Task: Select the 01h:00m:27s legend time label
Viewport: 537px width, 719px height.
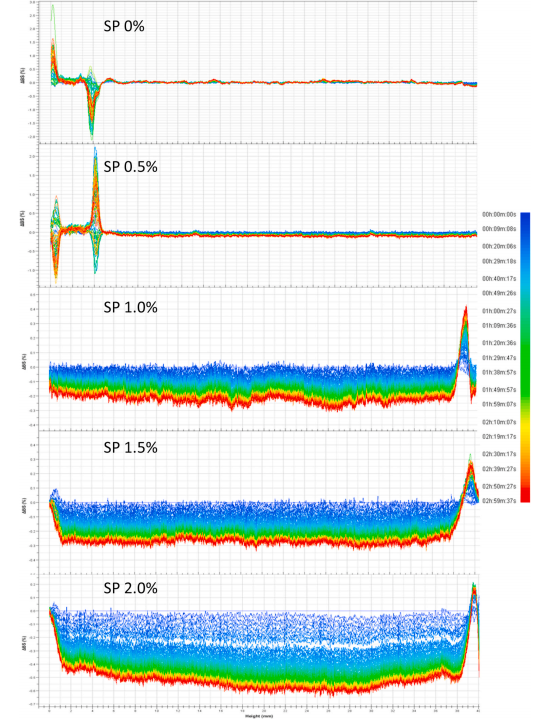Action: [499, 311]
